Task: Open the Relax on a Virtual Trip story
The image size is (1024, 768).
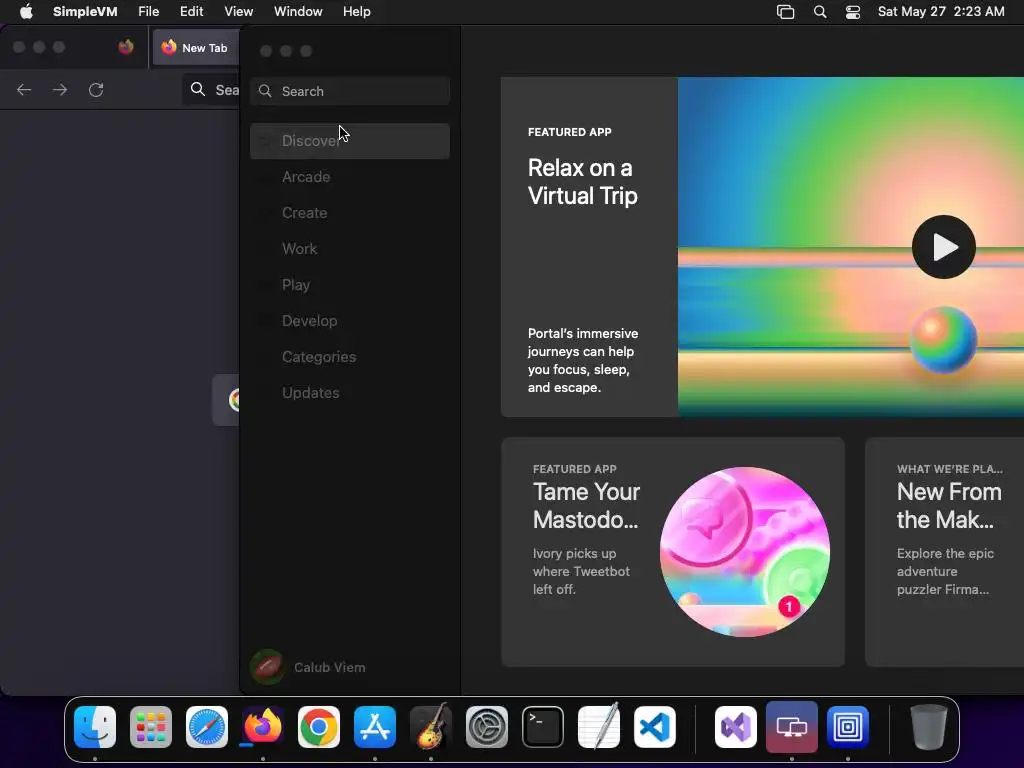Action: [x=589, y=247]
